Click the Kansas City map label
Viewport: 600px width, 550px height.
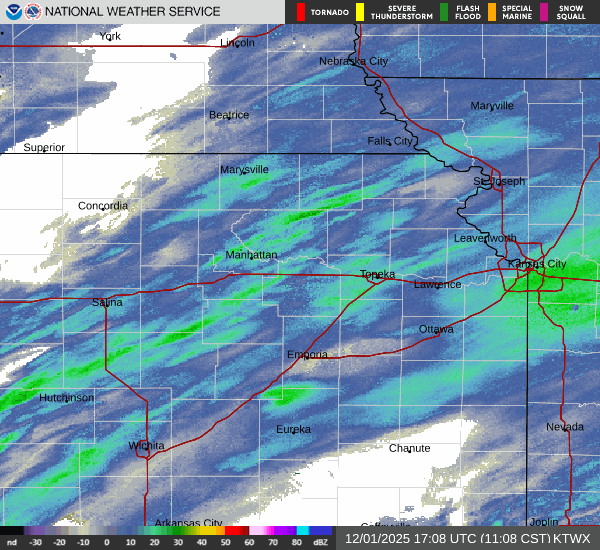point(537,264)
